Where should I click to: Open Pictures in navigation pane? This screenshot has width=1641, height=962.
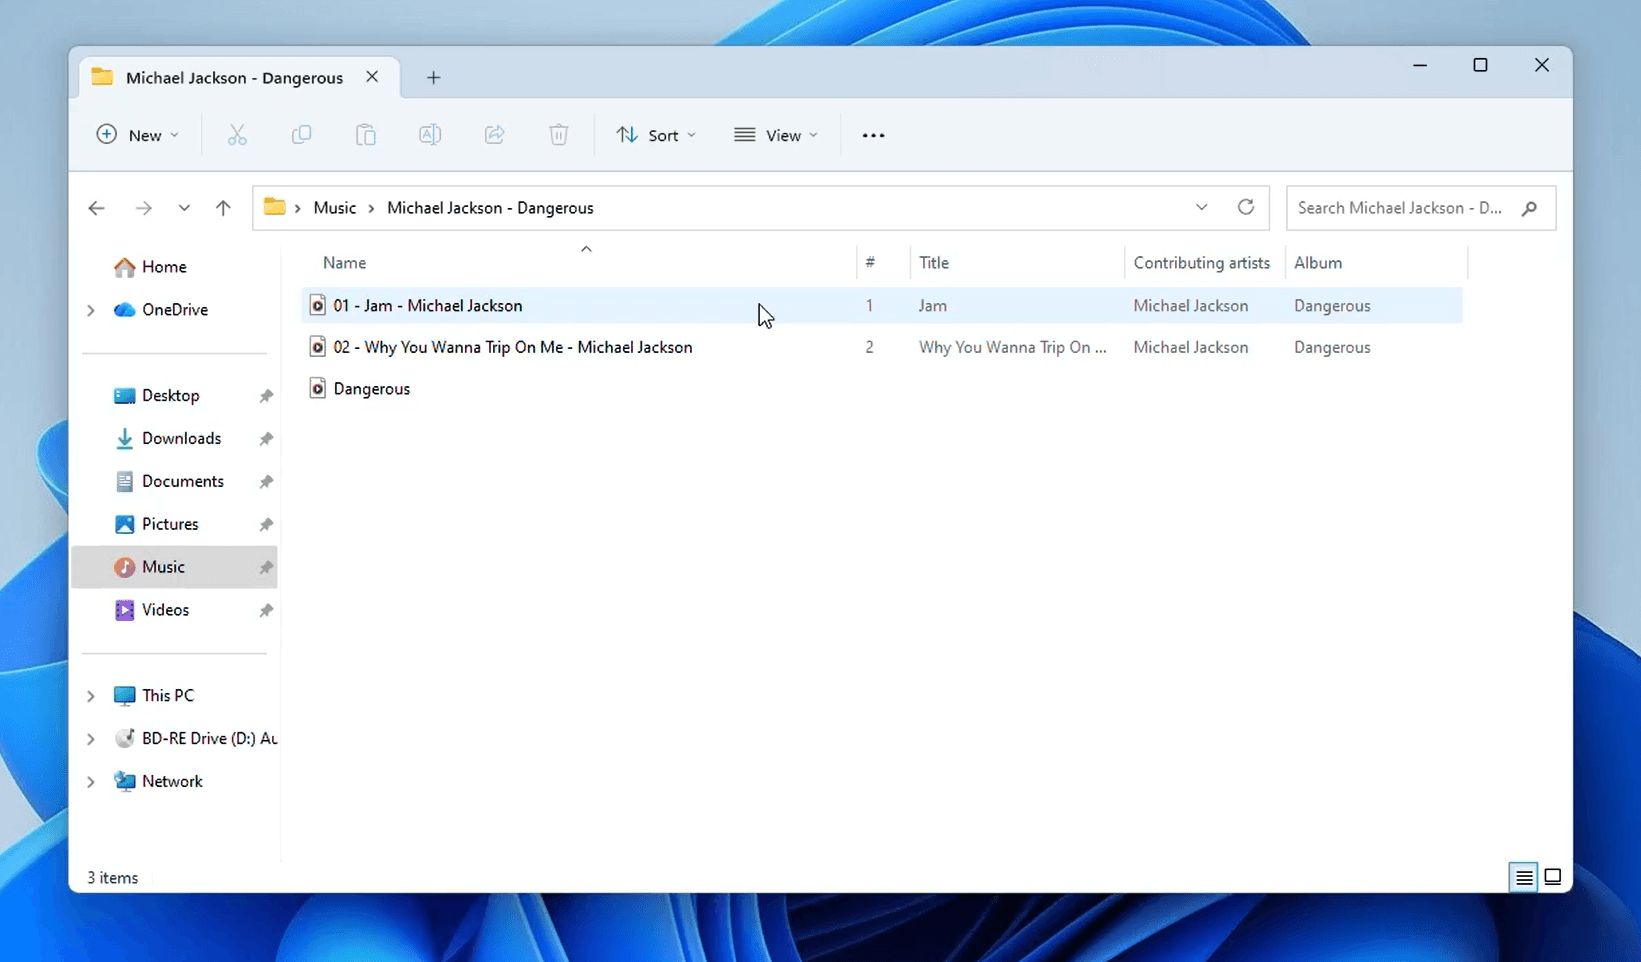(170, 525)
